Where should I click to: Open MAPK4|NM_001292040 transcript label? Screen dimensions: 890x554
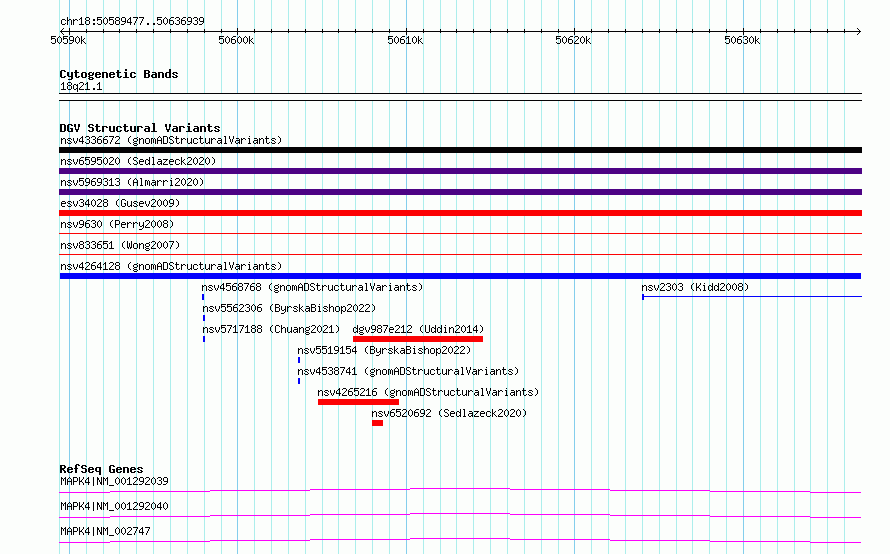click(x=114, y=506)
